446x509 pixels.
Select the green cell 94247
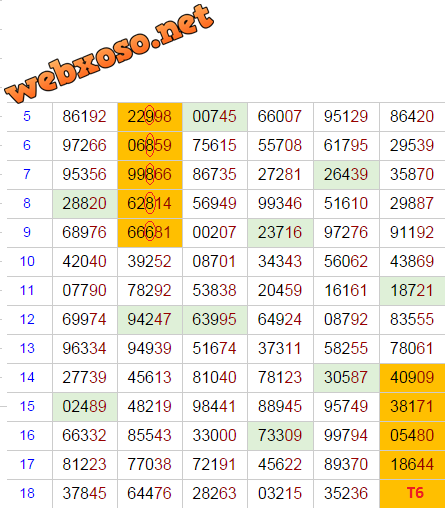(x=150, y=319)
